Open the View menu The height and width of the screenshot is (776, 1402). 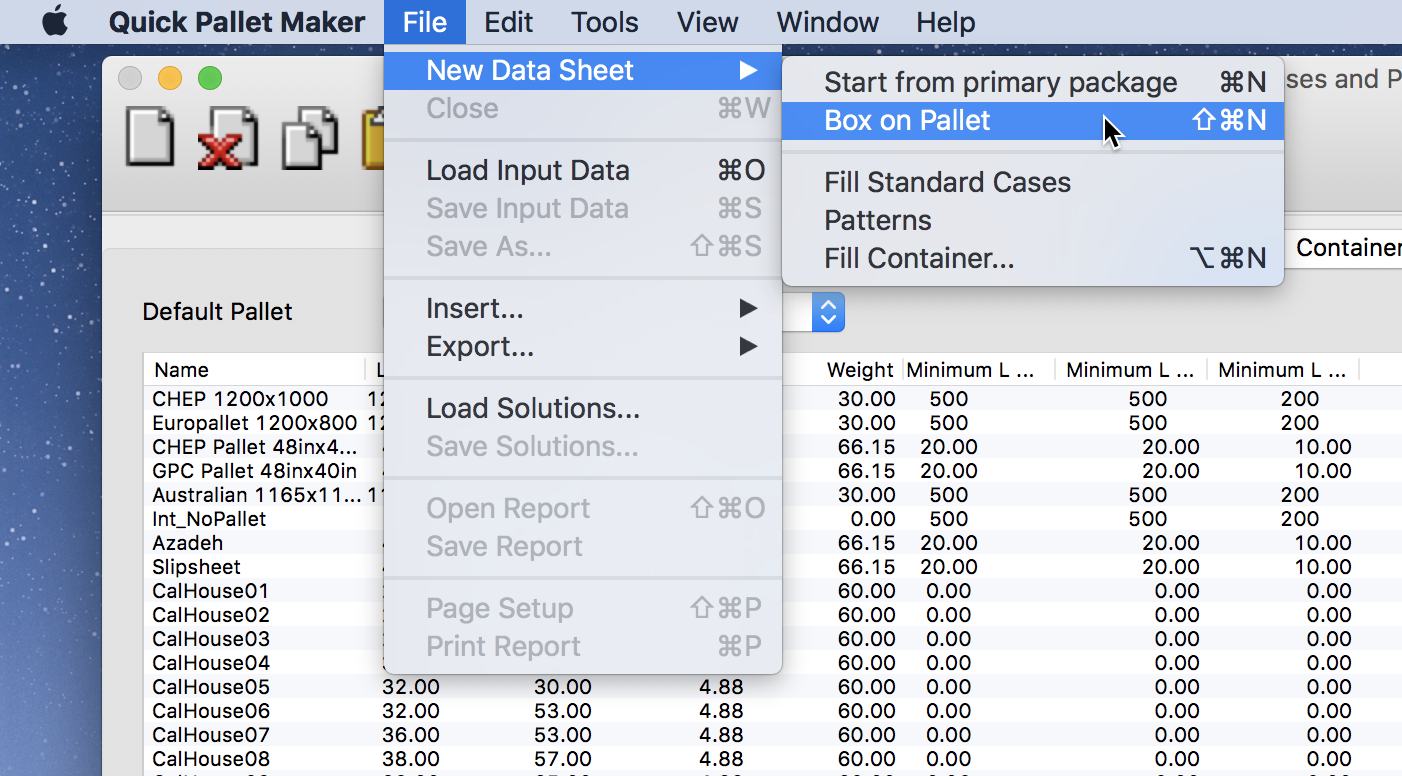tap(708, 22)
